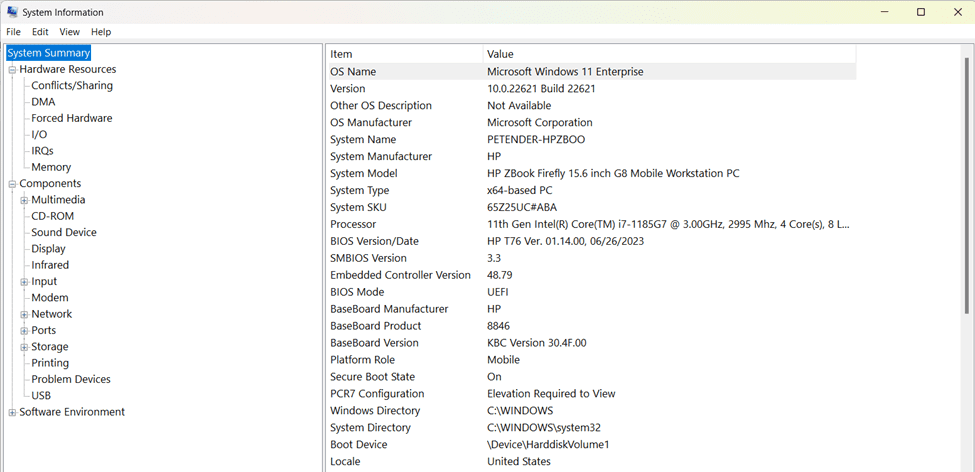Click the Value column header

670,54
